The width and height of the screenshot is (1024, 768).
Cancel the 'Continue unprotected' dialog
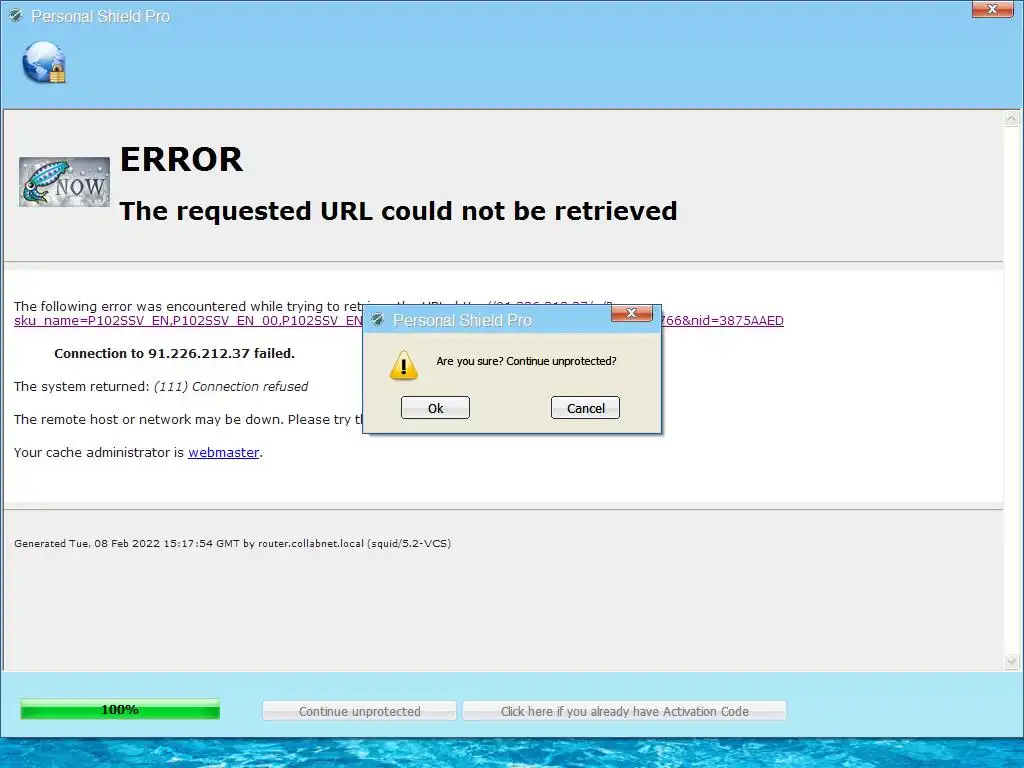[x=585, y=408]
